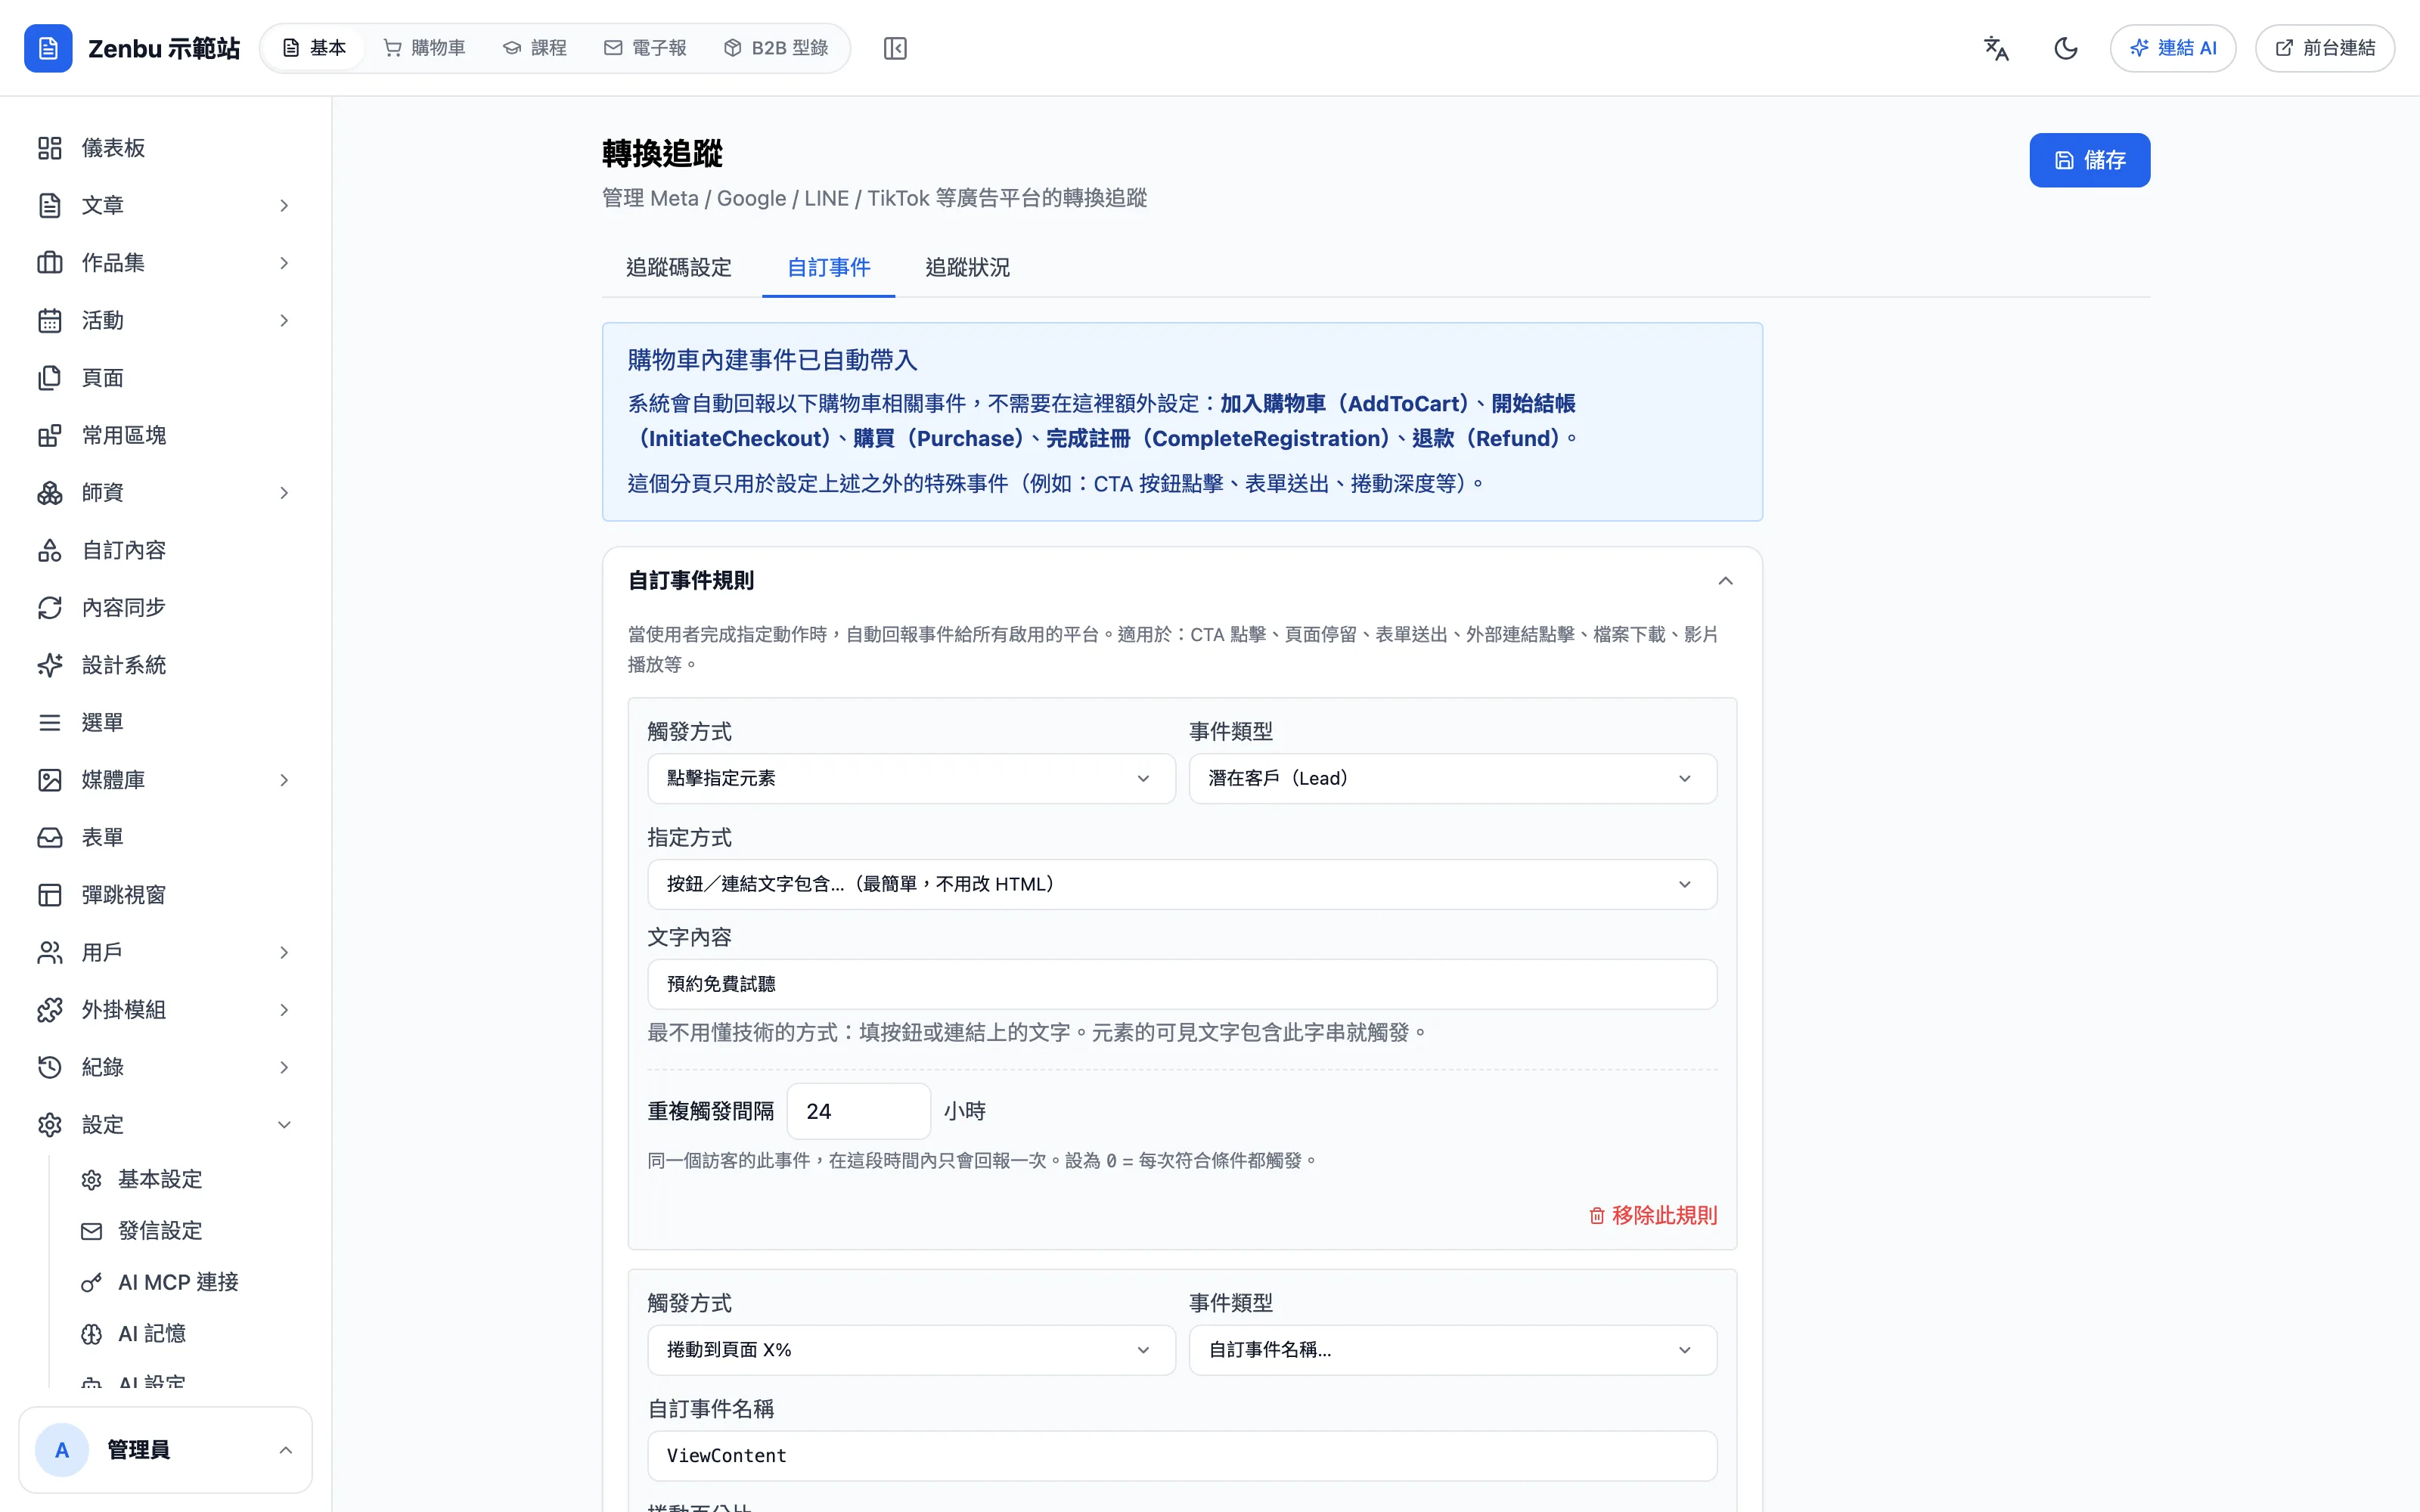Expand 活動 submenu chevron
The height and width of the screenshot is (1512, 2420).
point(284,321)
